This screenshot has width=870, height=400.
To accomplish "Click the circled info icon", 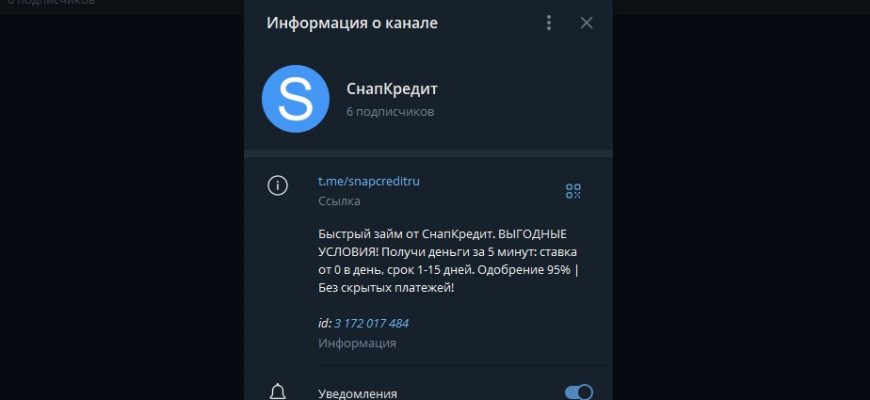I will point(277,185).
